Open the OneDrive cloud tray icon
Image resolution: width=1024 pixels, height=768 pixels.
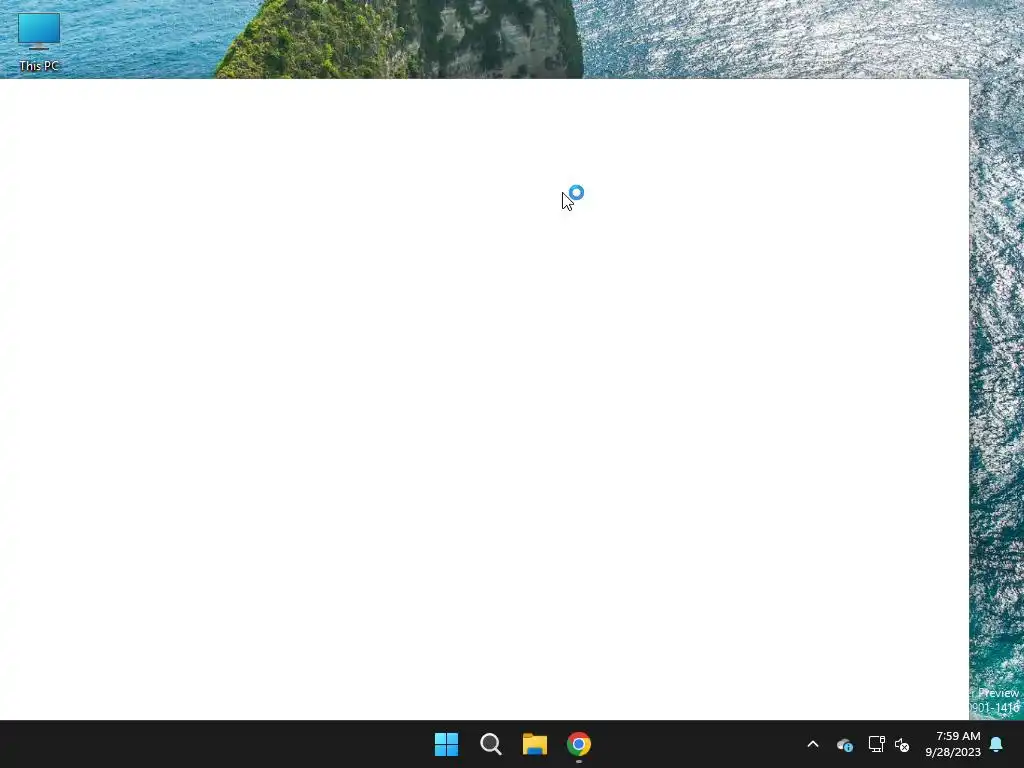pyautogui.click(x=844, y=744)
